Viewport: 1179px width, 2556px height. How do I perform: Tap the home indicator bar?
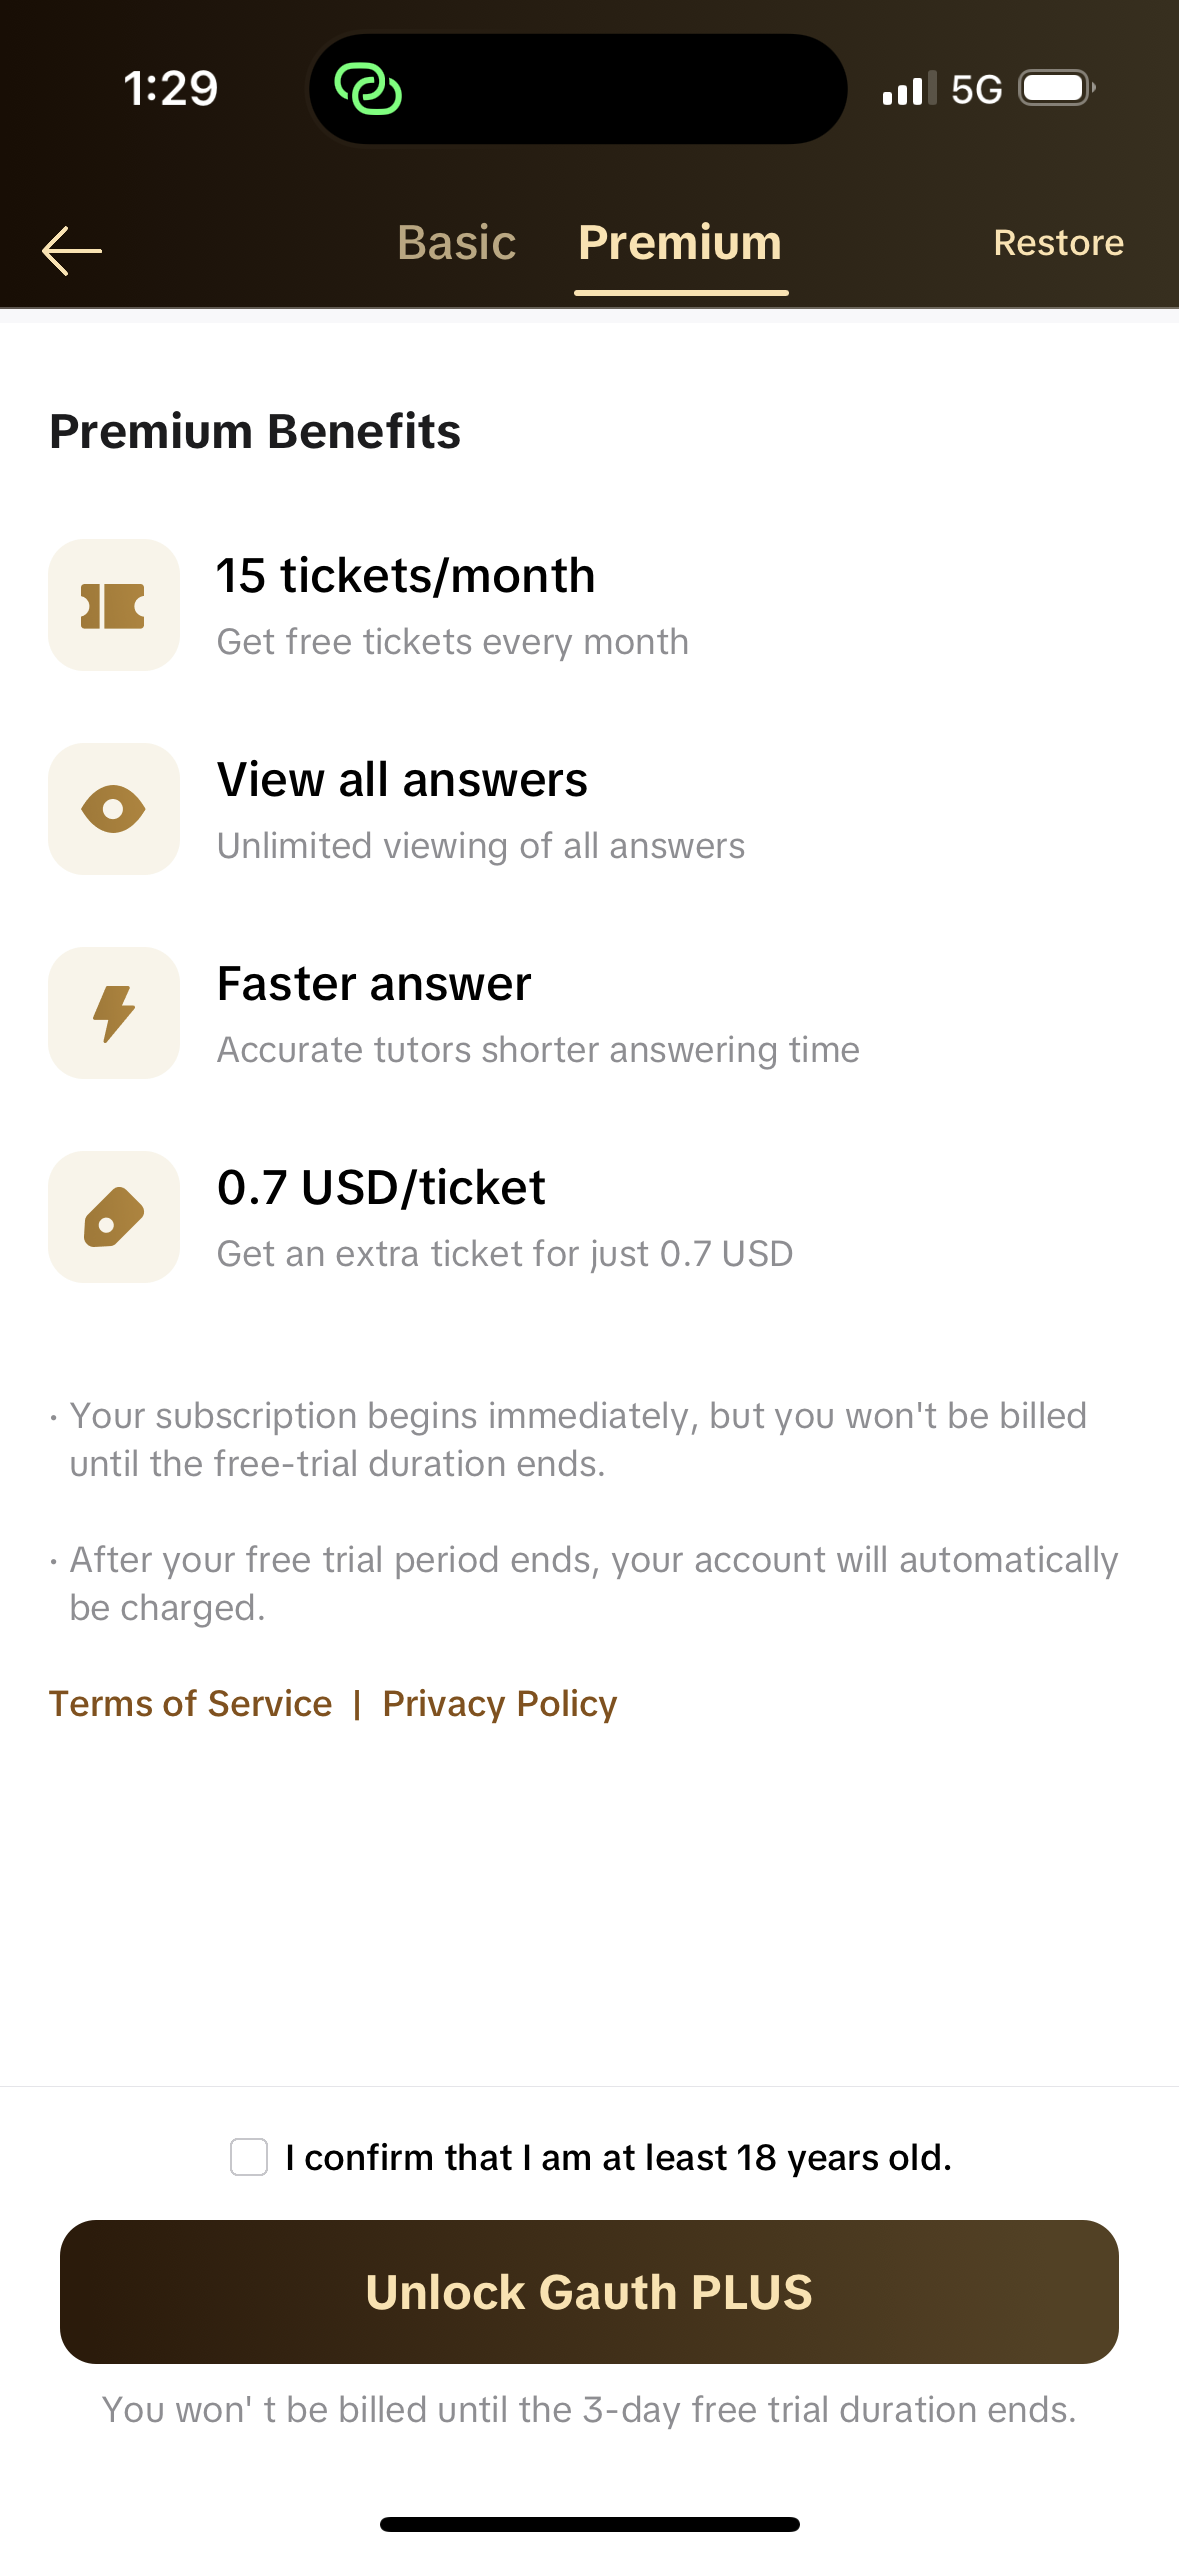click(x=589, y=2524)
